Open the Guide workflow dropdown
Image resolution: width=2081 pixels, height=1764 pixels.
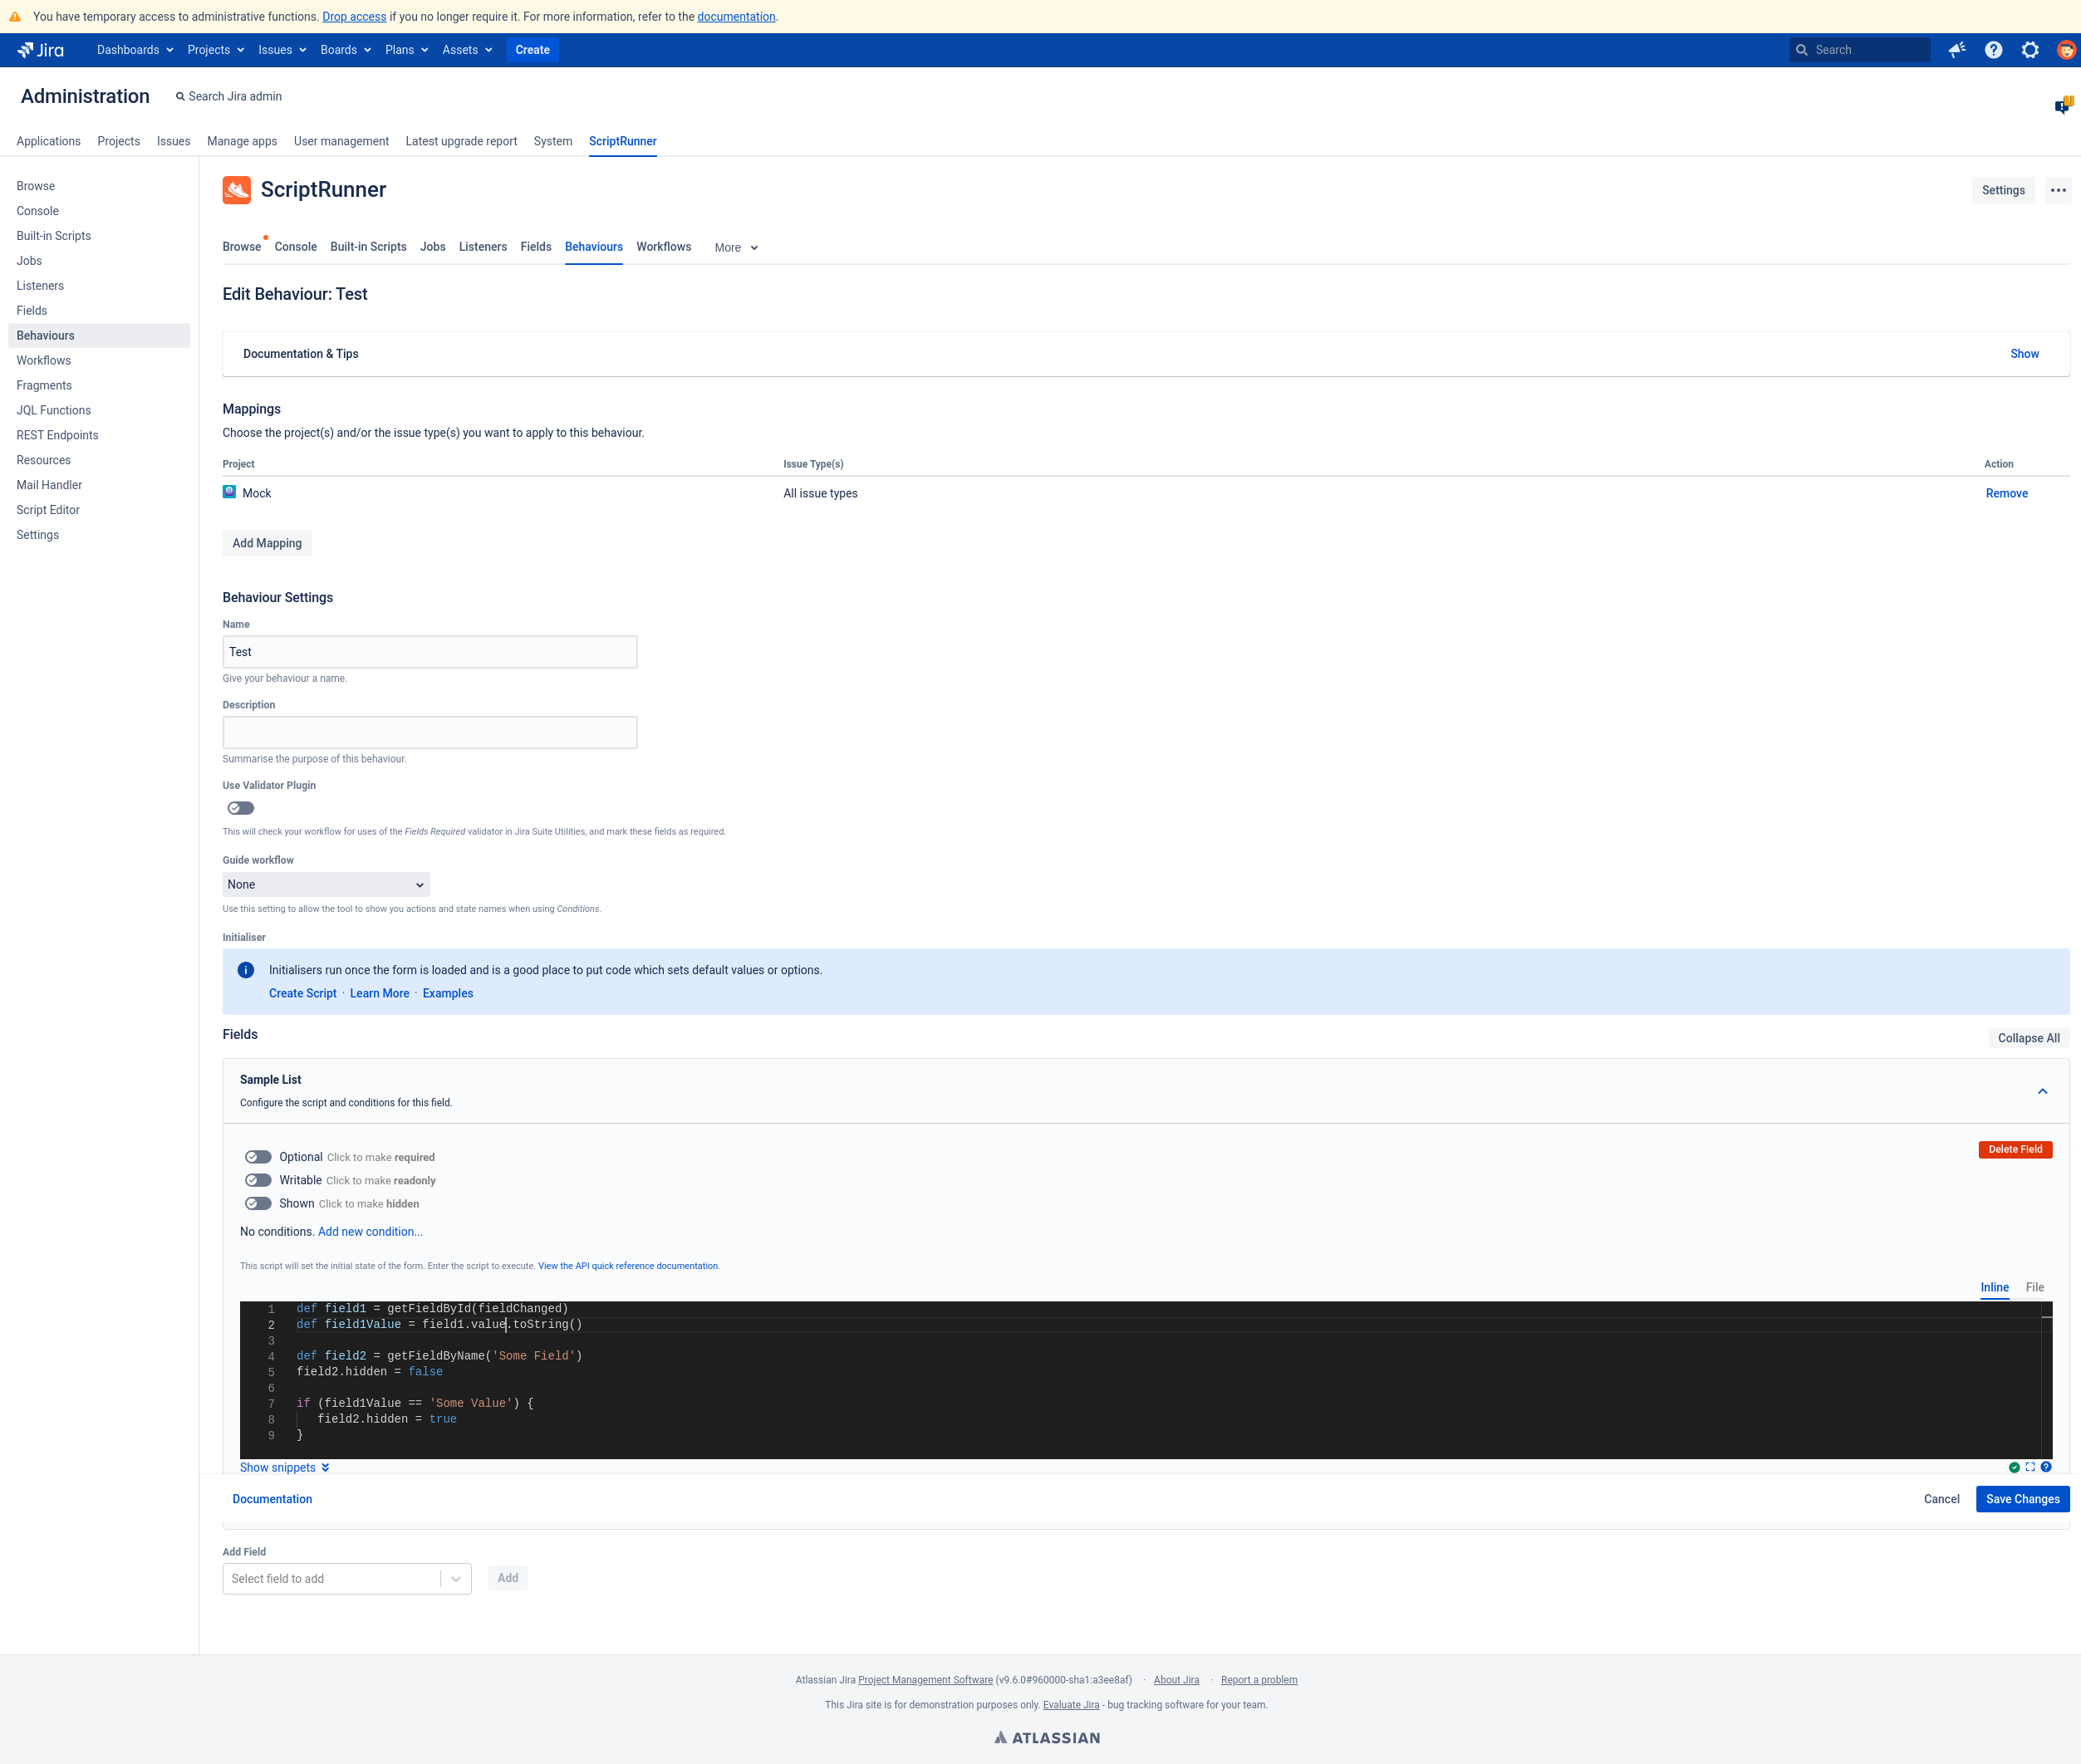[325, 884]
